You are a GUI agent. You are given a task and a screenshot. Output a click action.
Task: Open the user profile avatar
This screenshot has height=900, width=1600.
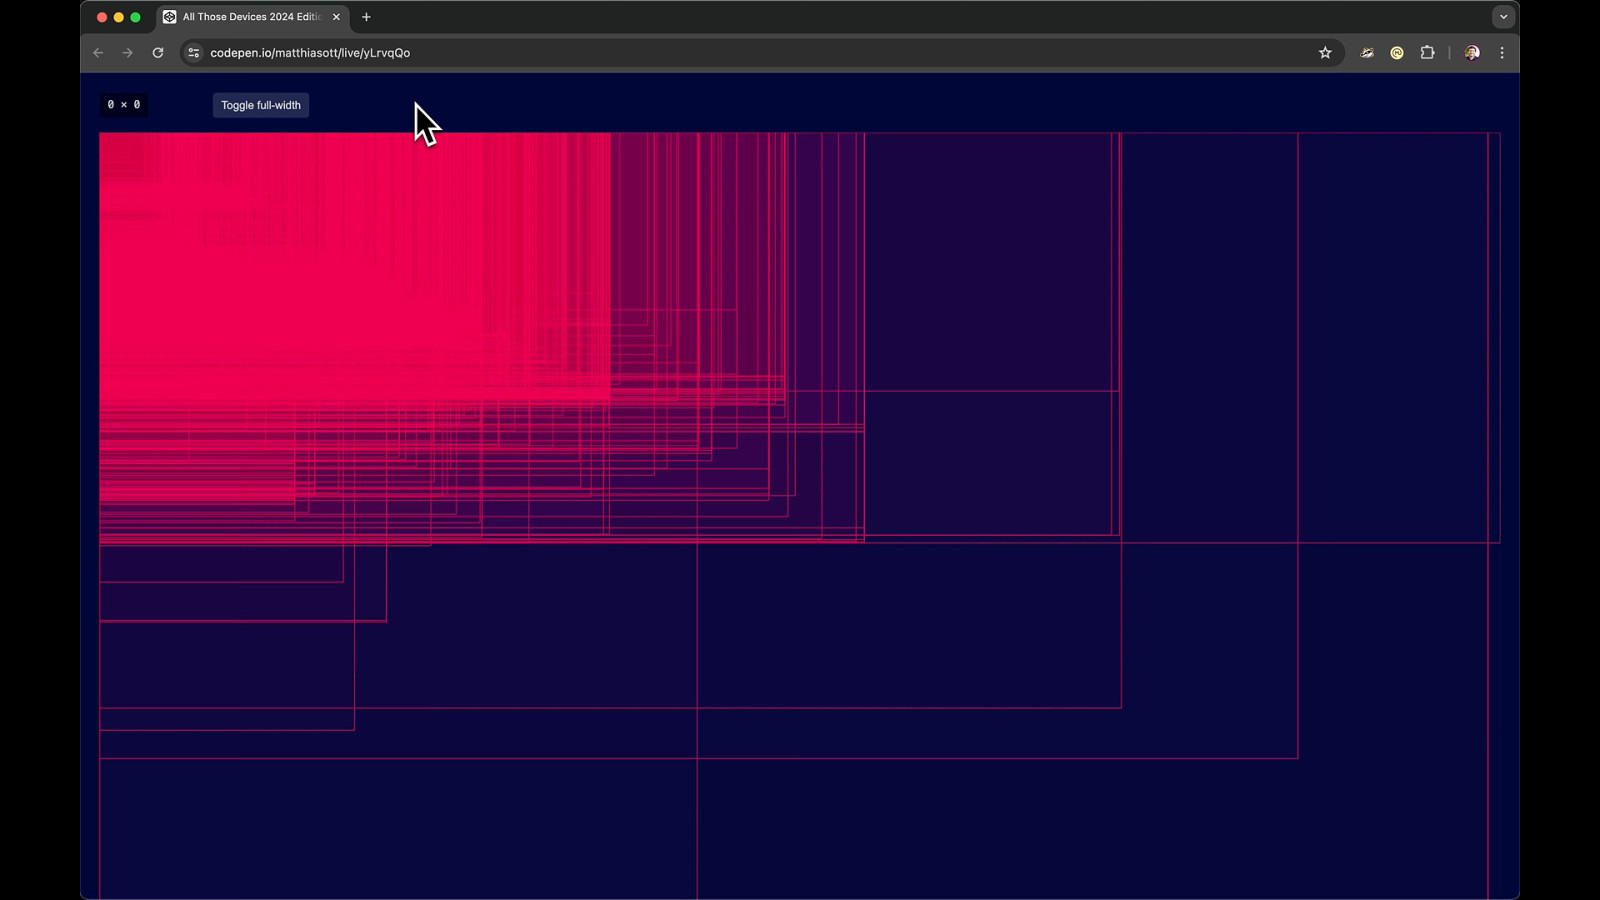tap(1472, 53)
